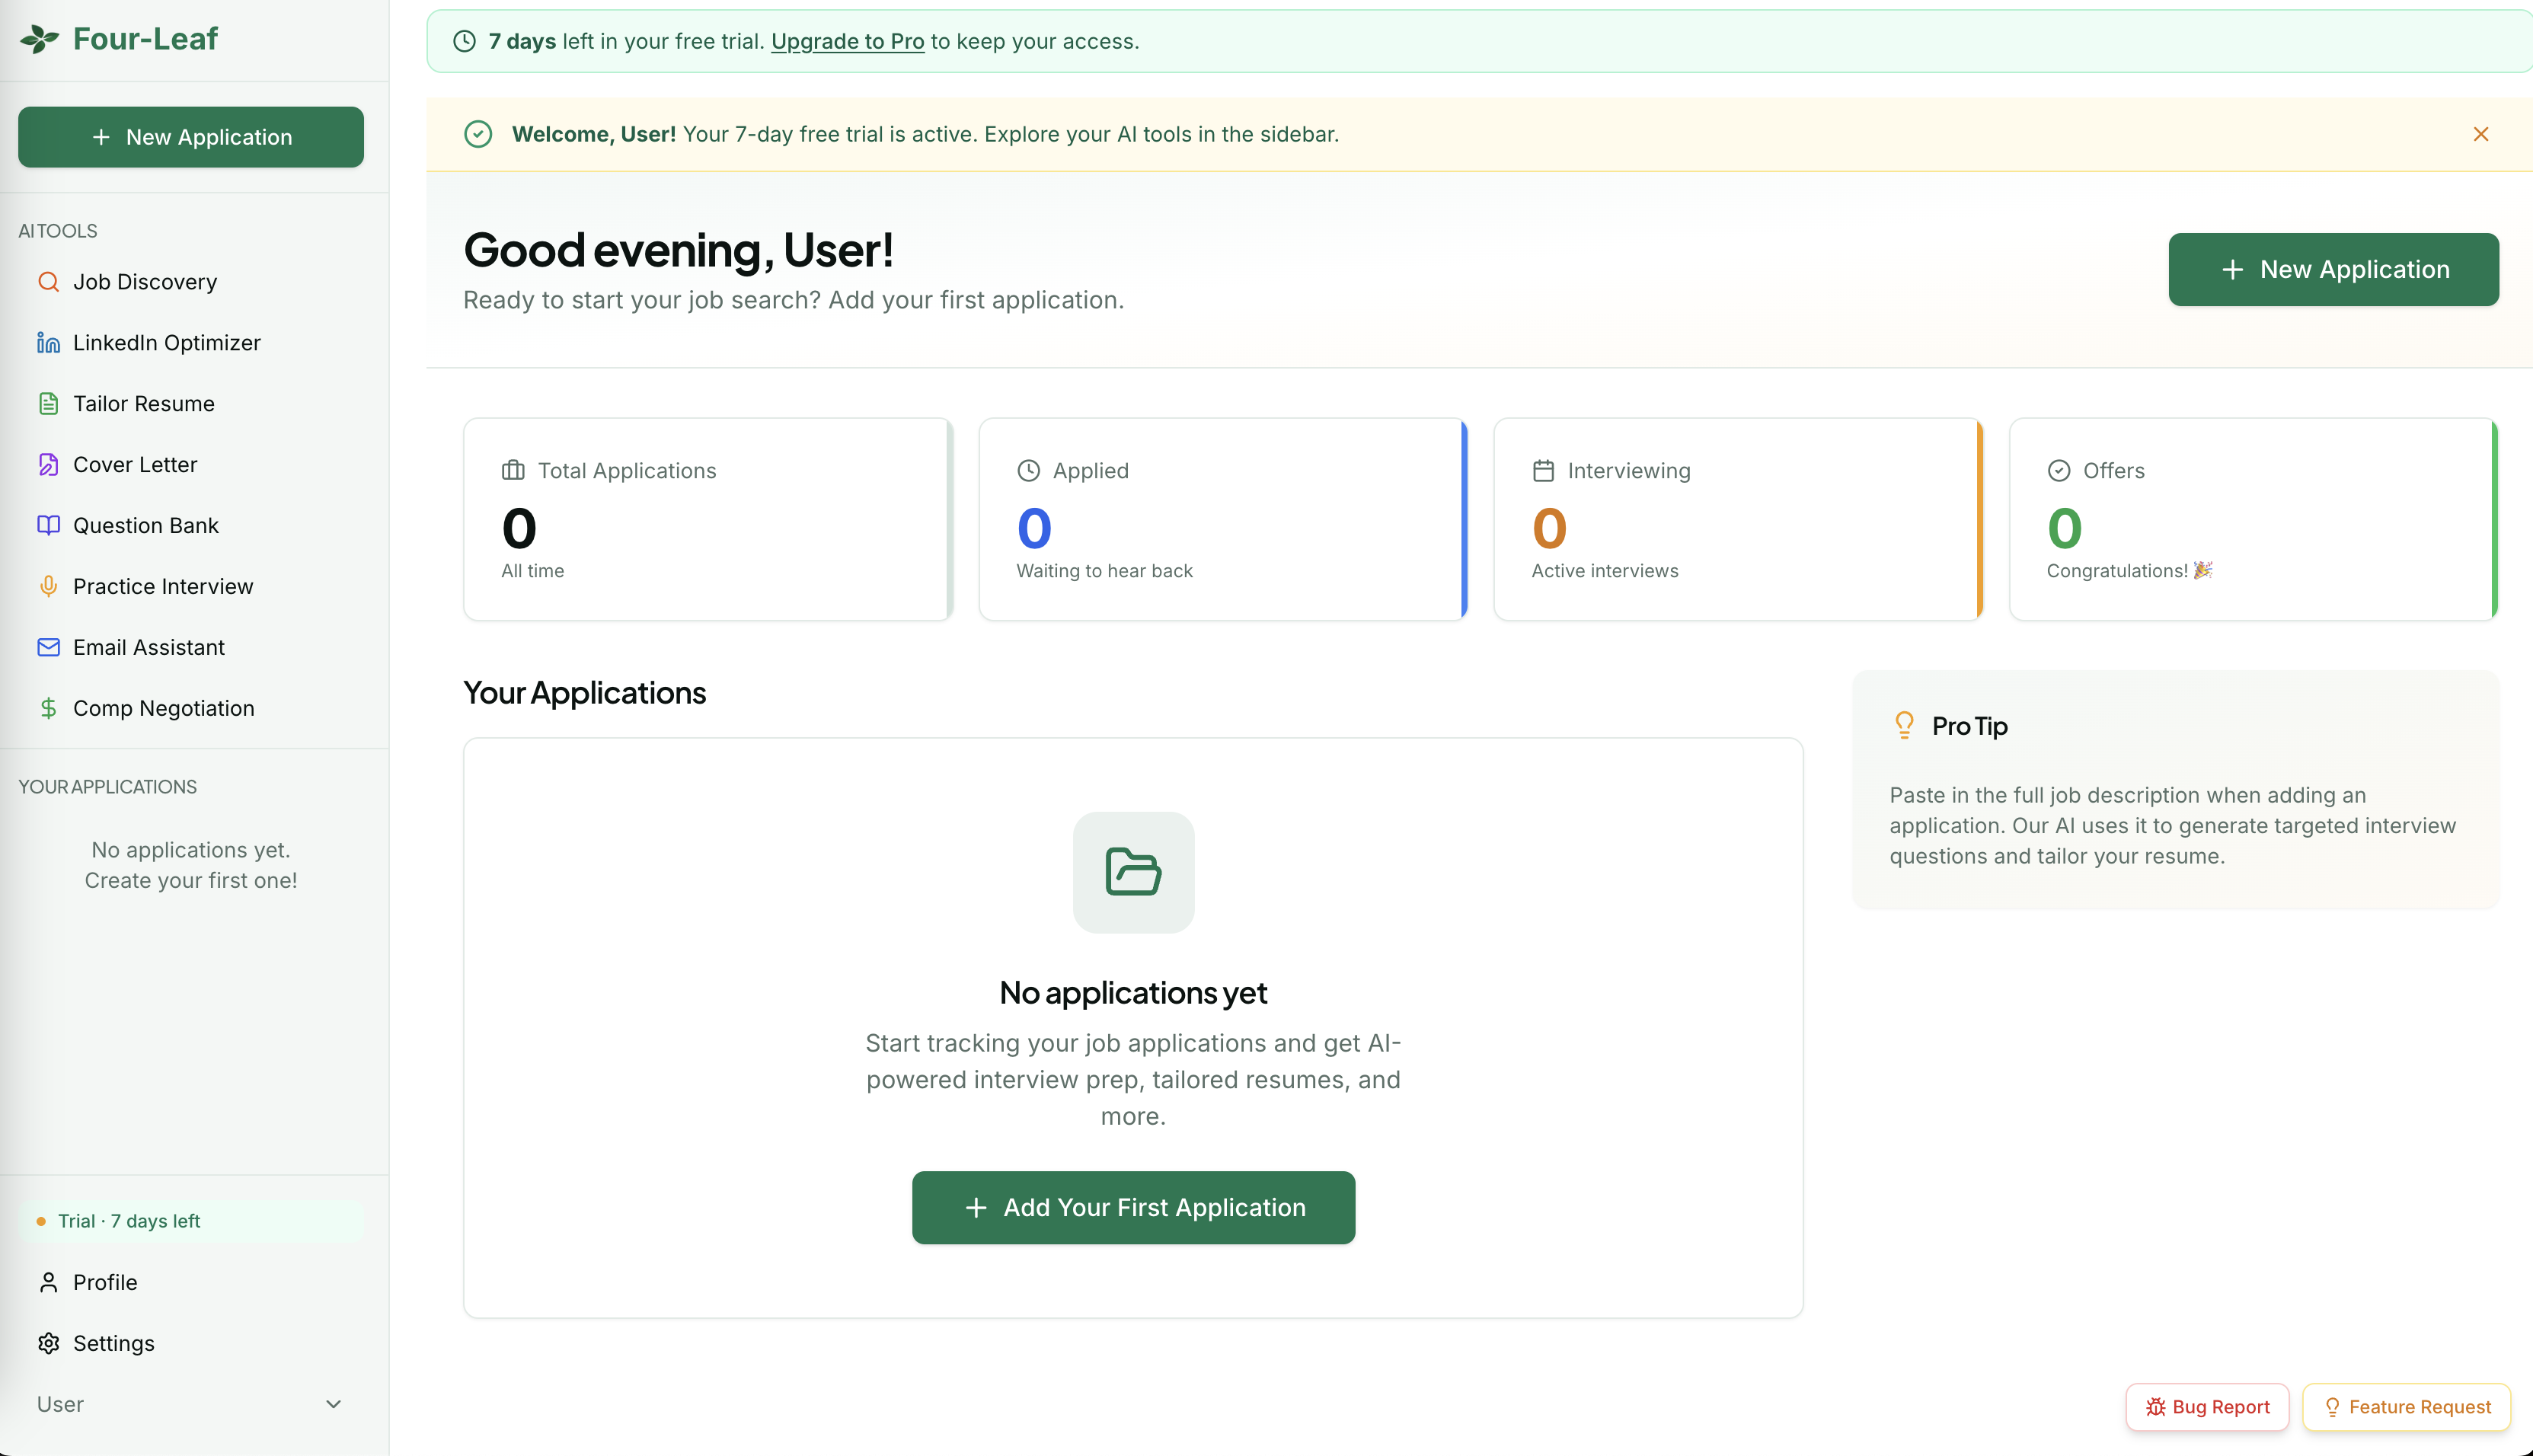
Task: Click the Cover Letter icon
Action: (48, 465)
